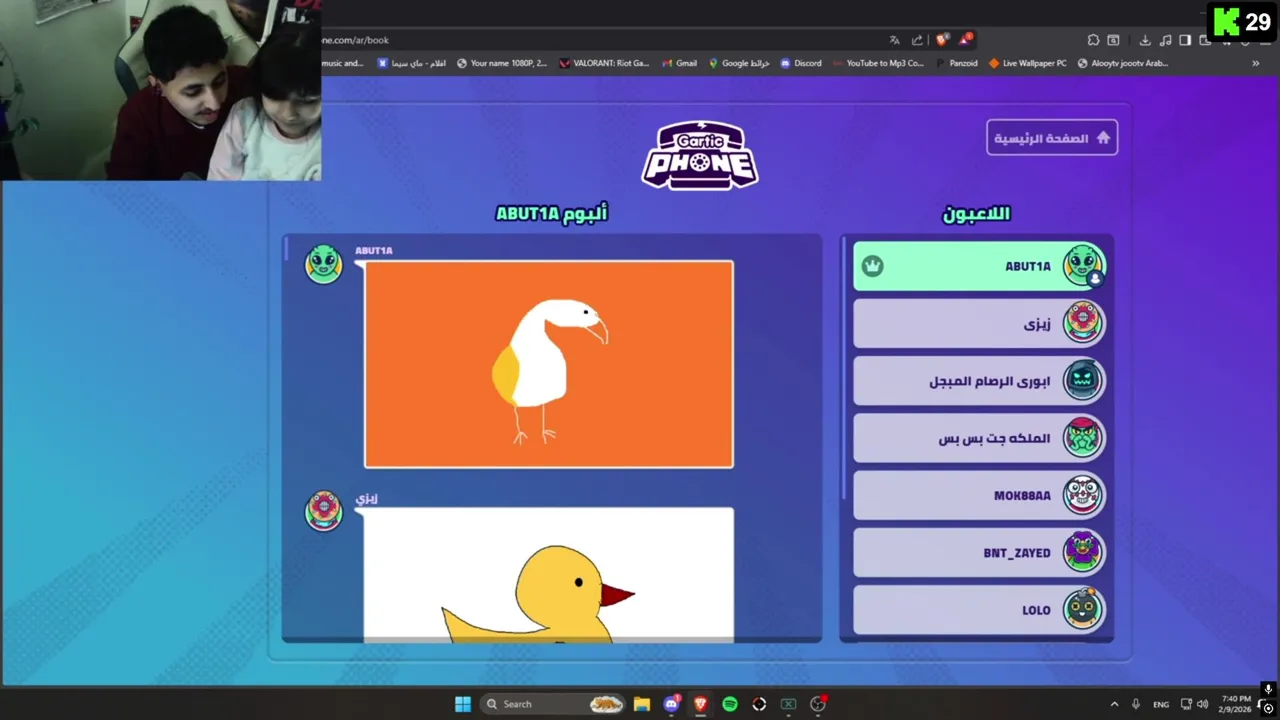Screen dimensions: 1280x720
Task: Select player ABUT1A in players list
Action: point(979,266)
